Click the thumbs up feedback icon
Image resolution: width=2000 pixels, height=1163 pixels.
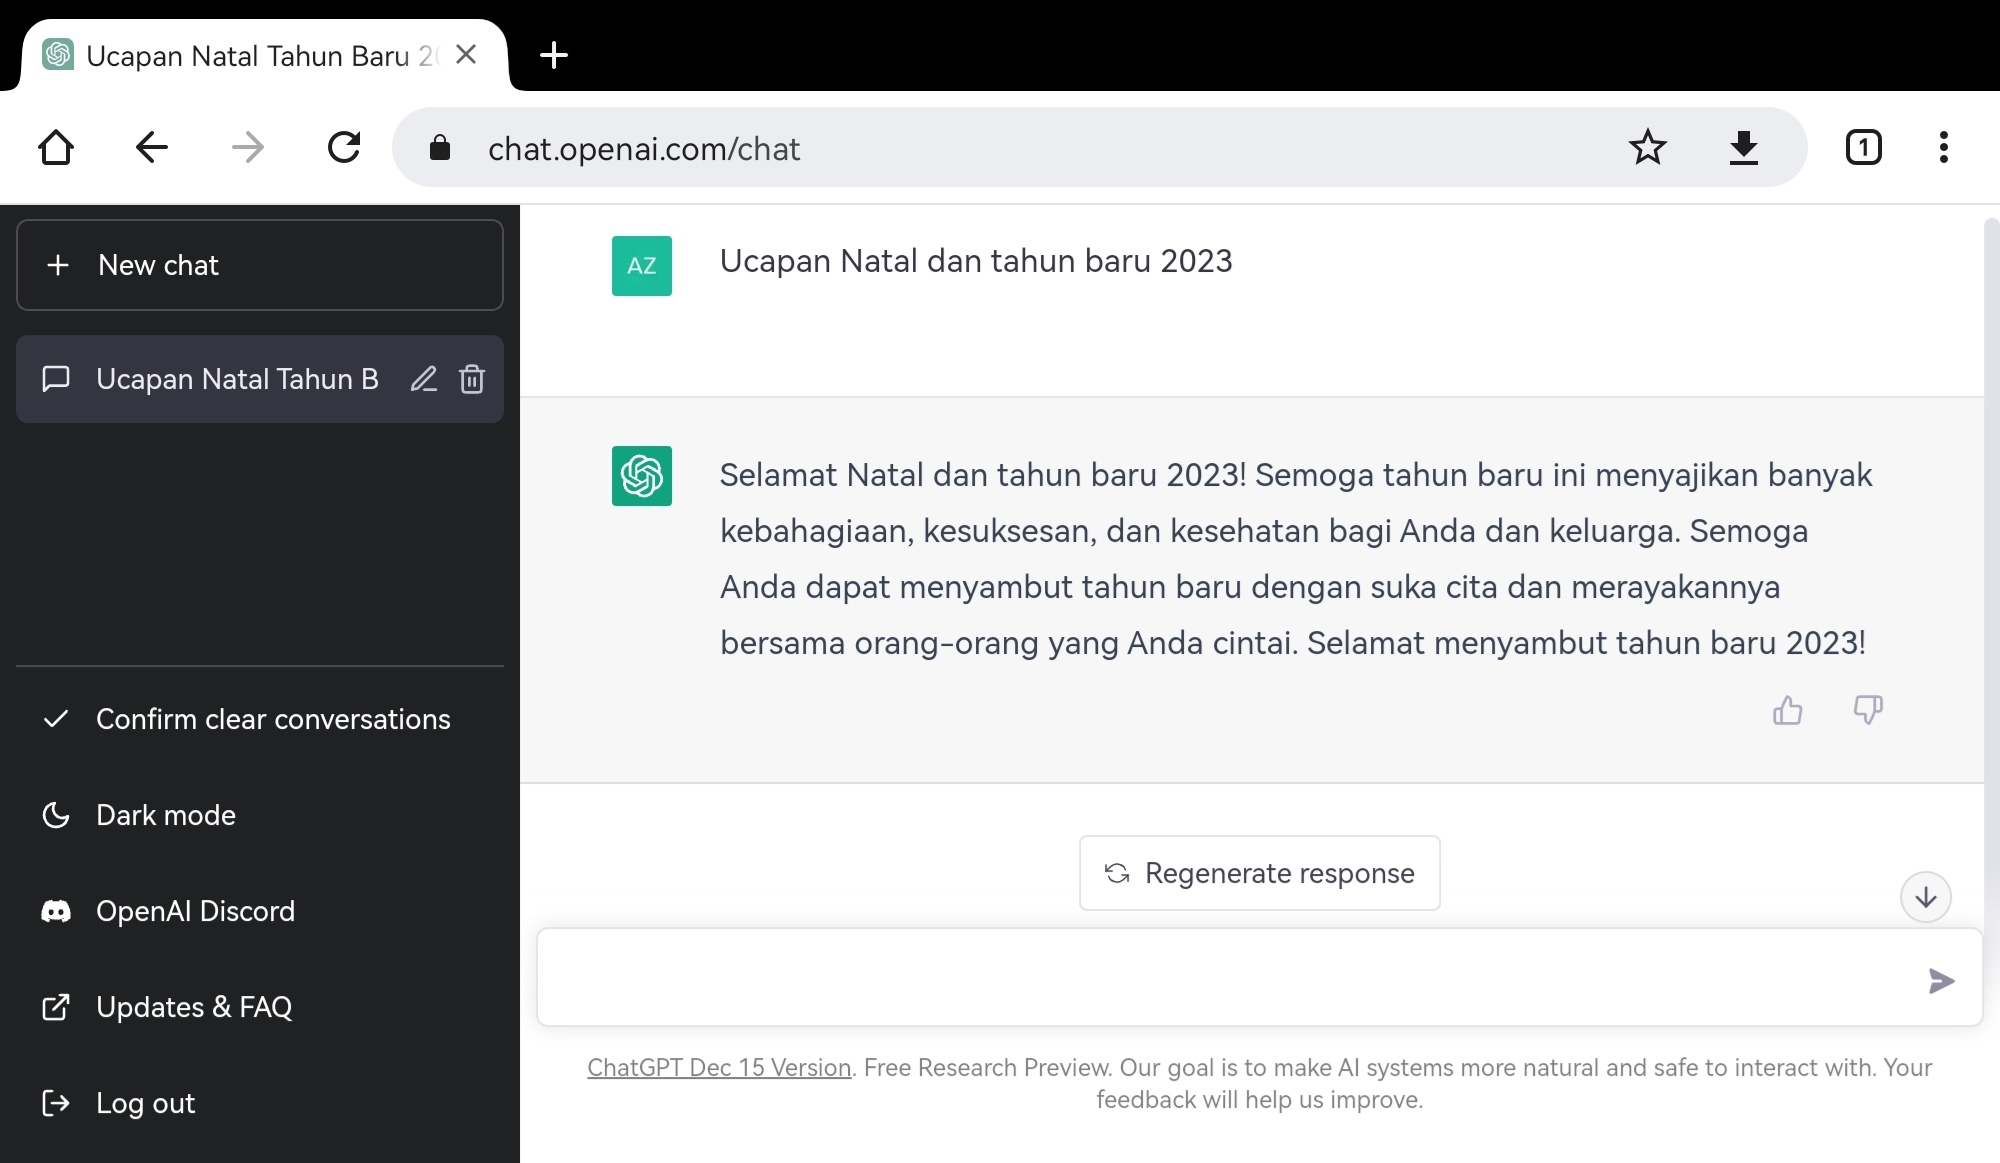[1787, 710]
